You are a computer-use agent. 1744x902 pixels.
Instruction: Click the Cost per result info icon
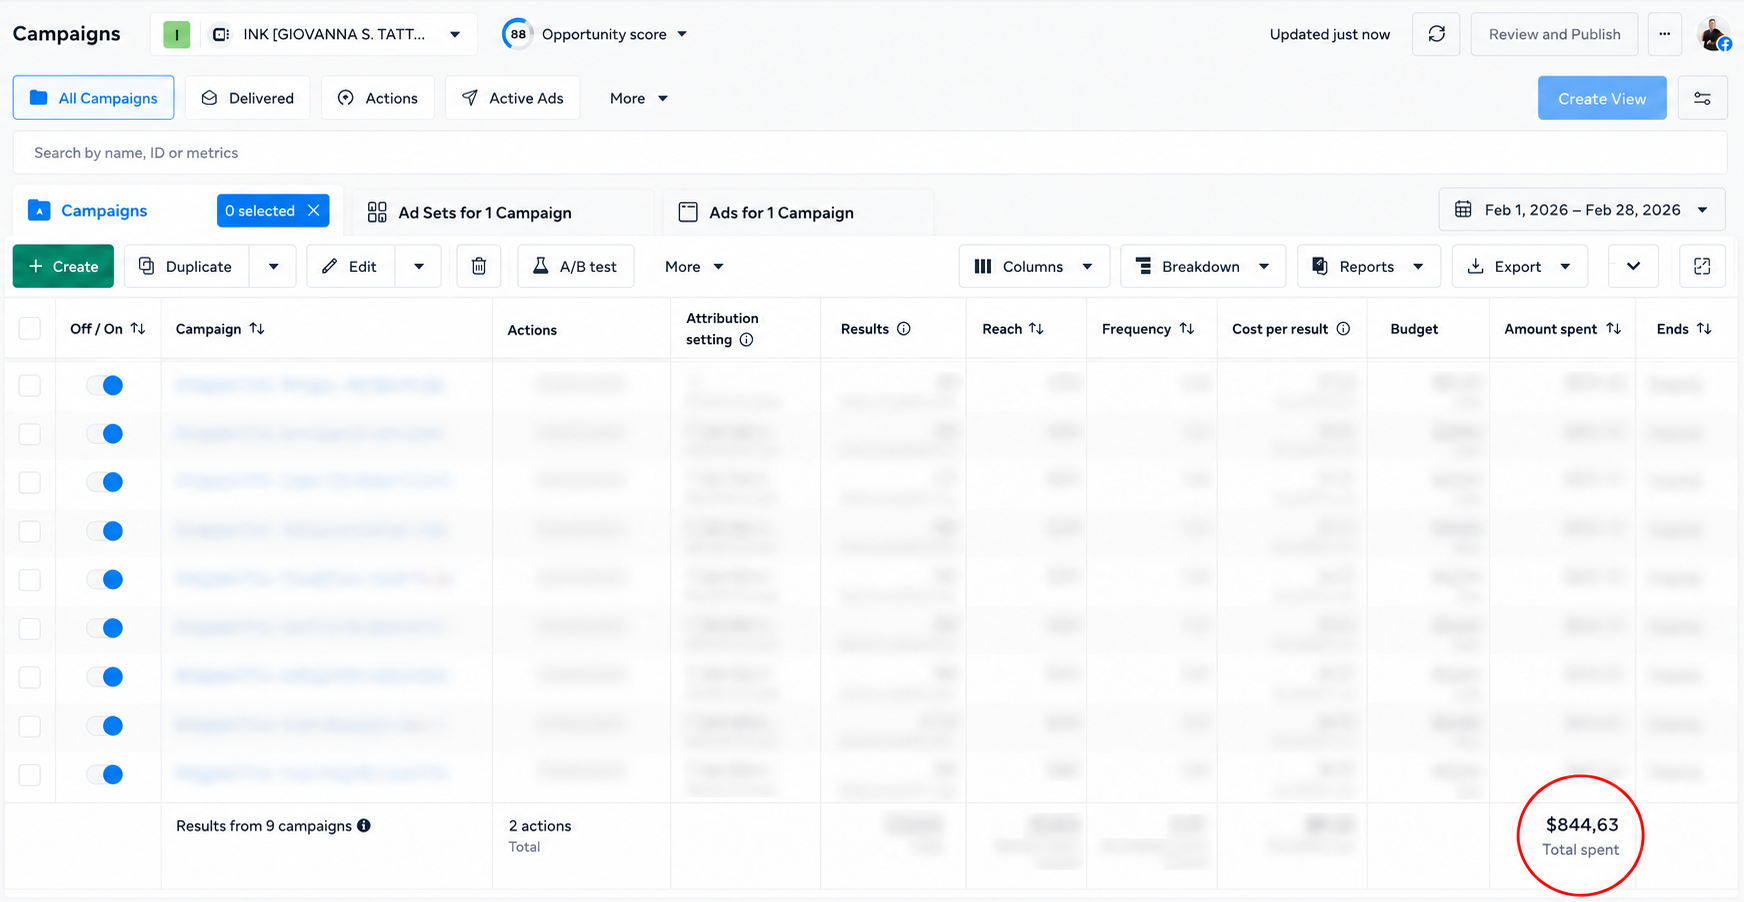coord(1343,329)
